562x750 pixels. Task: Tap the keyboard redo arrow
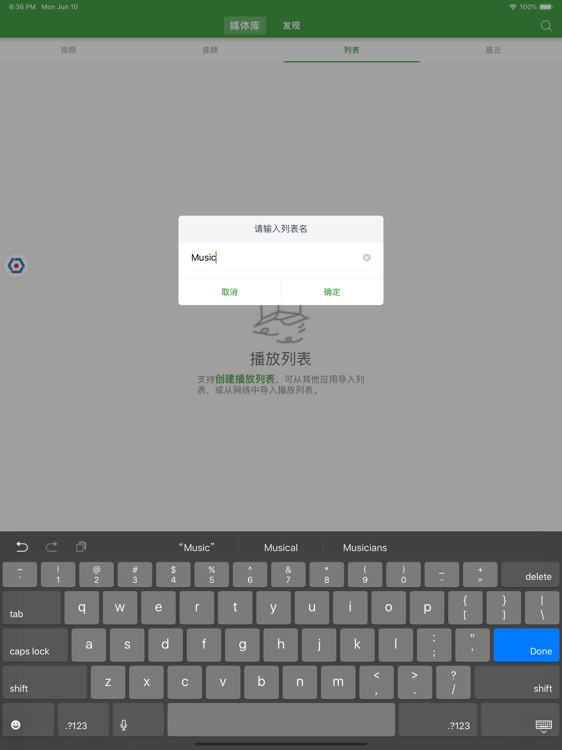click(51, 547)
